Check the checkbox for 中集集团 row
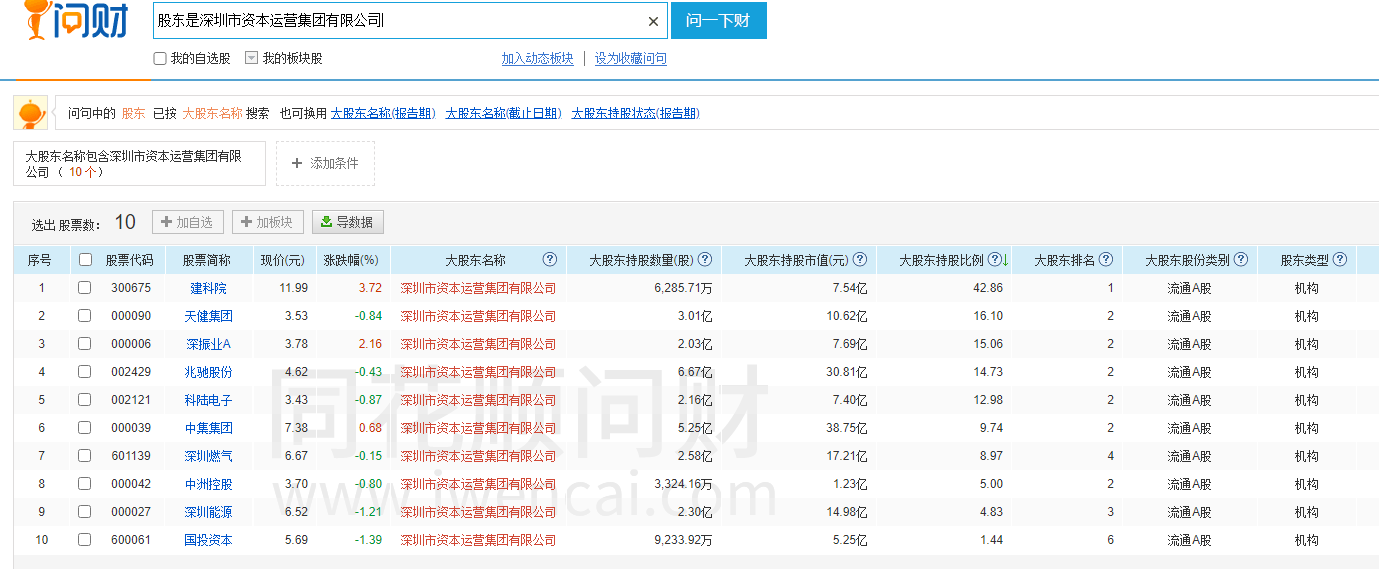The image size is (1379, 569). click(85, 428)
